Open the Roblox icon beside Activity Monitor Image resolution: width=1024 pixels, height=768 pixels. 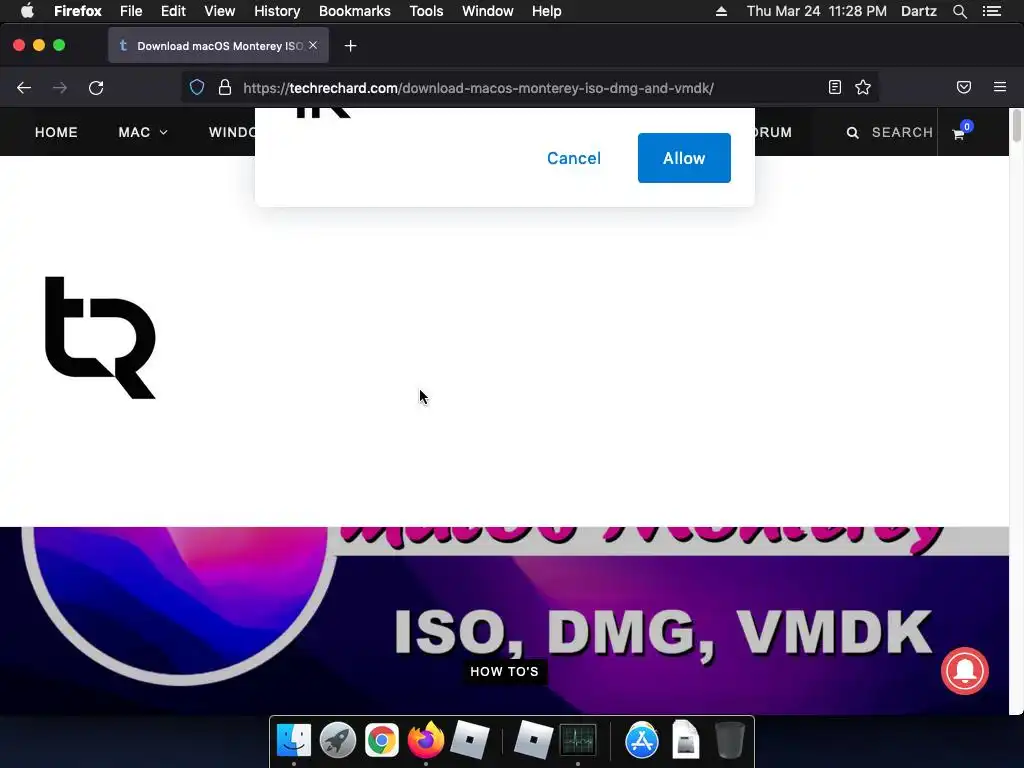pos(534,741)
